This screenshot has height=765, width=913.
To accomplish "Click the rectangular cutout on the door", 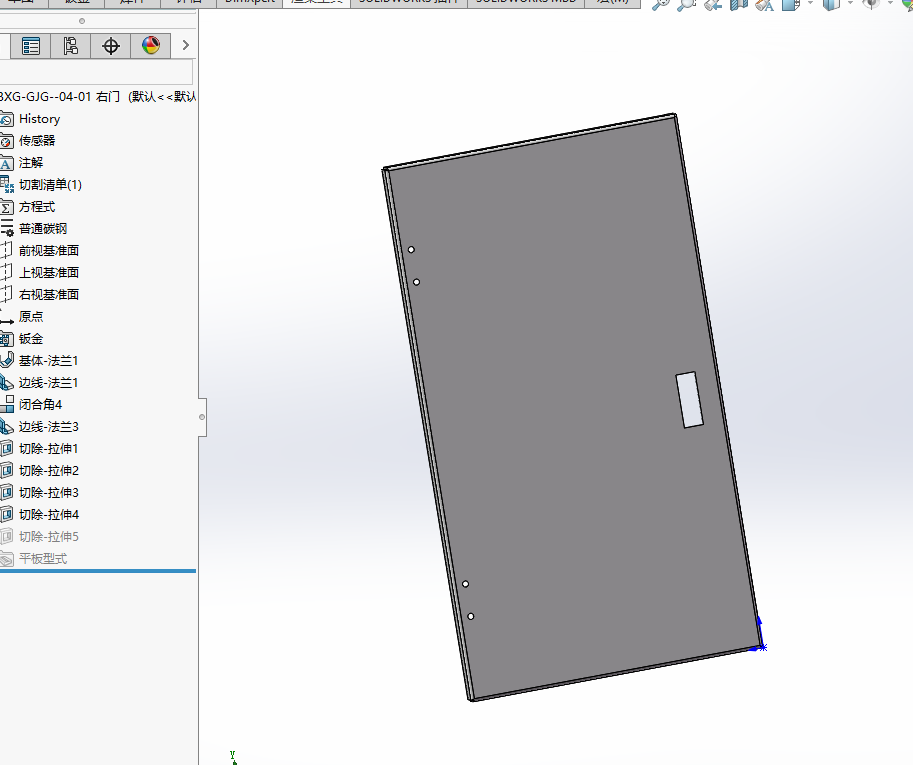I will [x=689, y=400].
